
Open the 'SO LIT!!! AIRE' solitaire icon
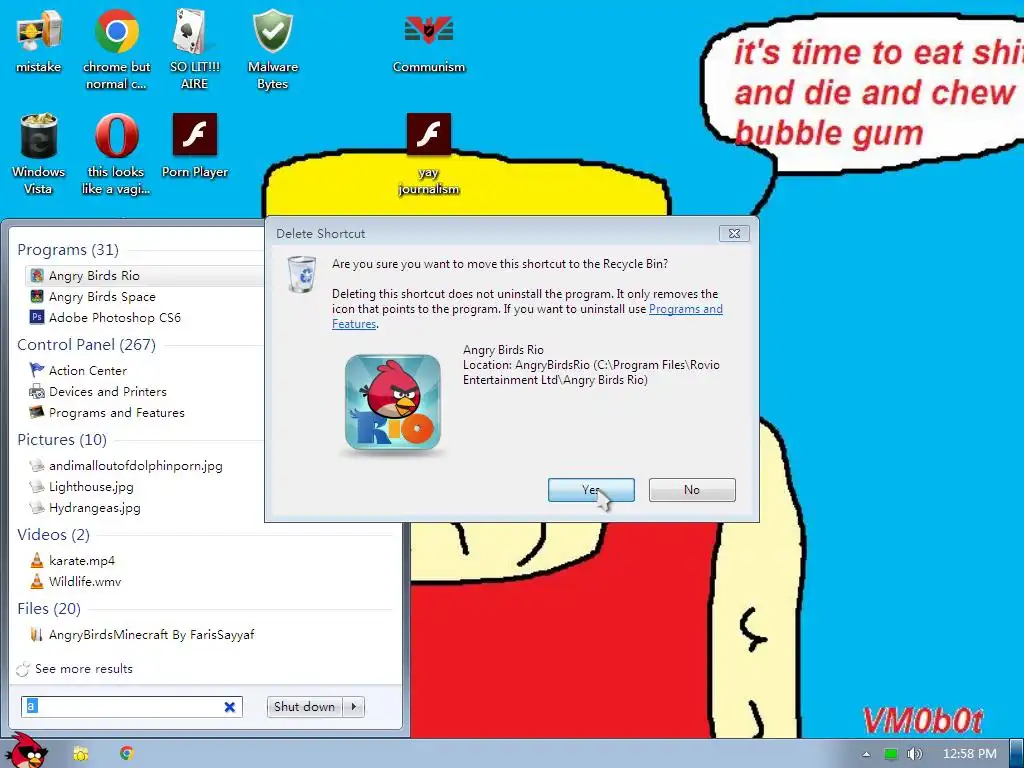pyautogui.click(x=194, y=49)
